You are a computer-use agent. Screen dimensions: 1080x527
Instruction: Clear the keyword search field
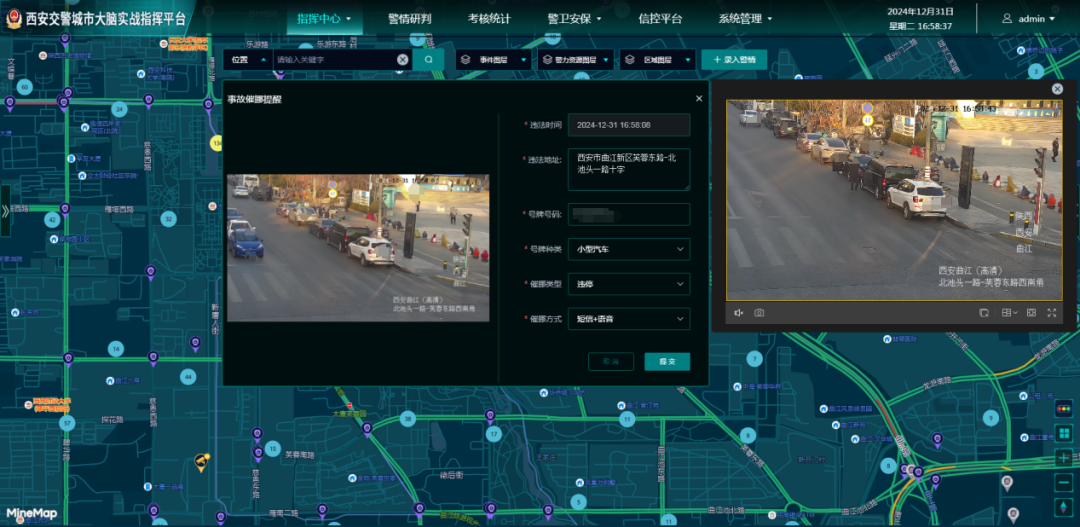[x=402, y=60]
